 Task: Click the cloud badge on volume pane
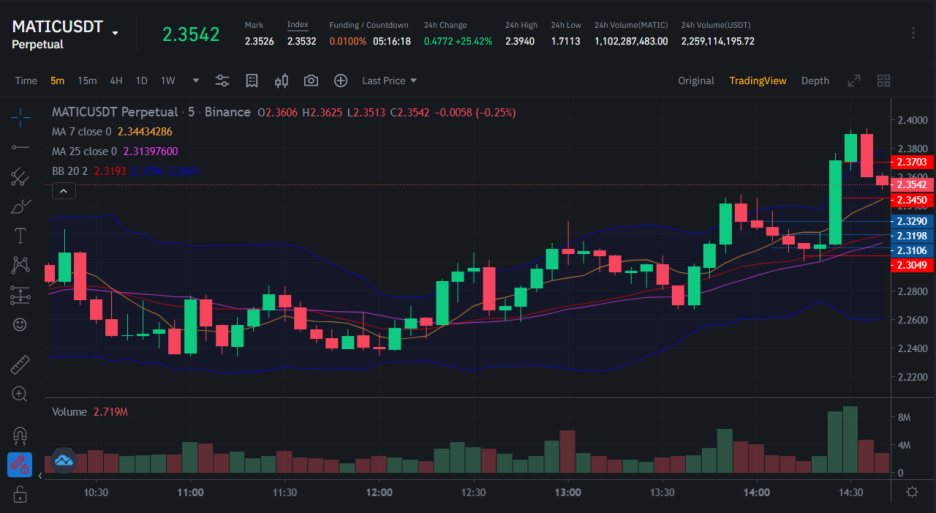63,460
